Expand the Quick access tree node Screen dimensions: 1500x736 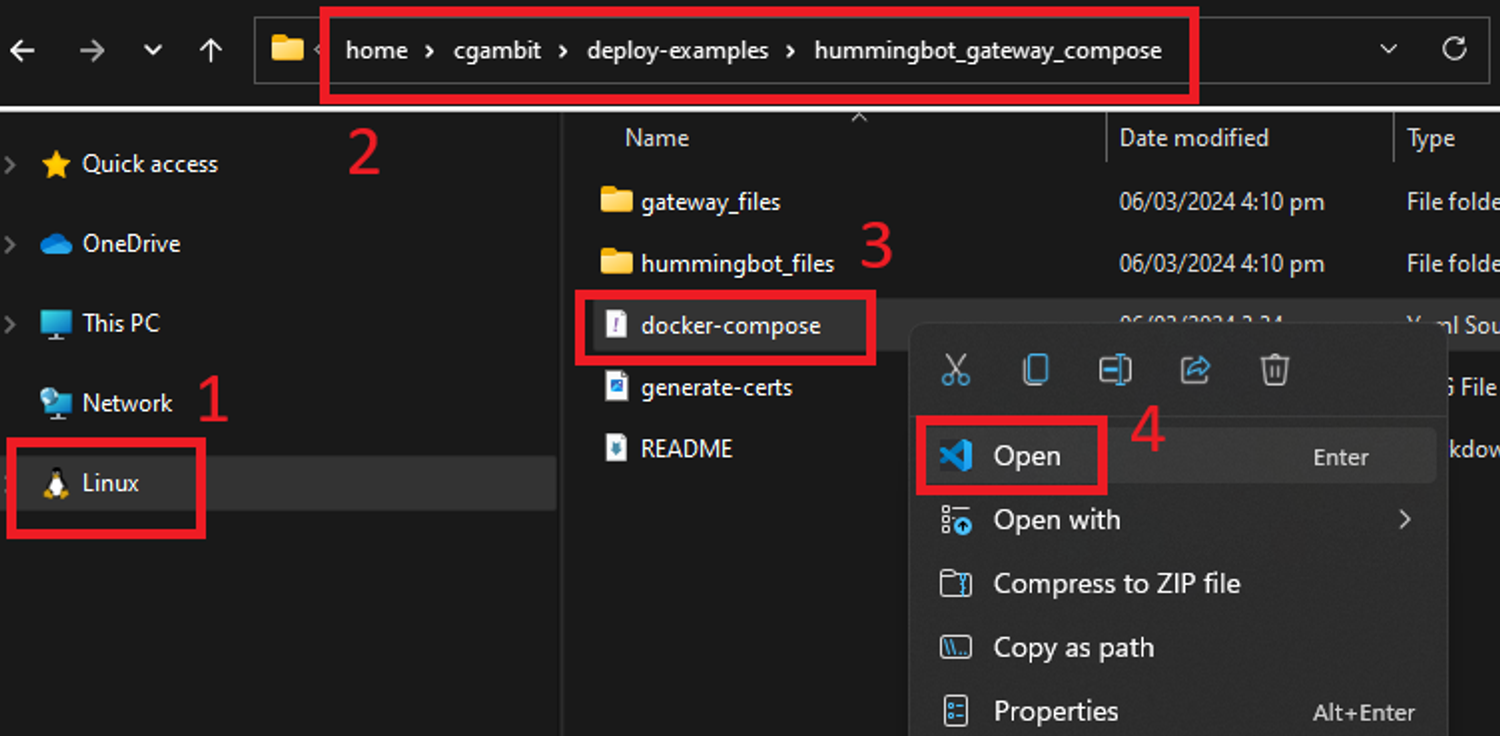[11, 165]
